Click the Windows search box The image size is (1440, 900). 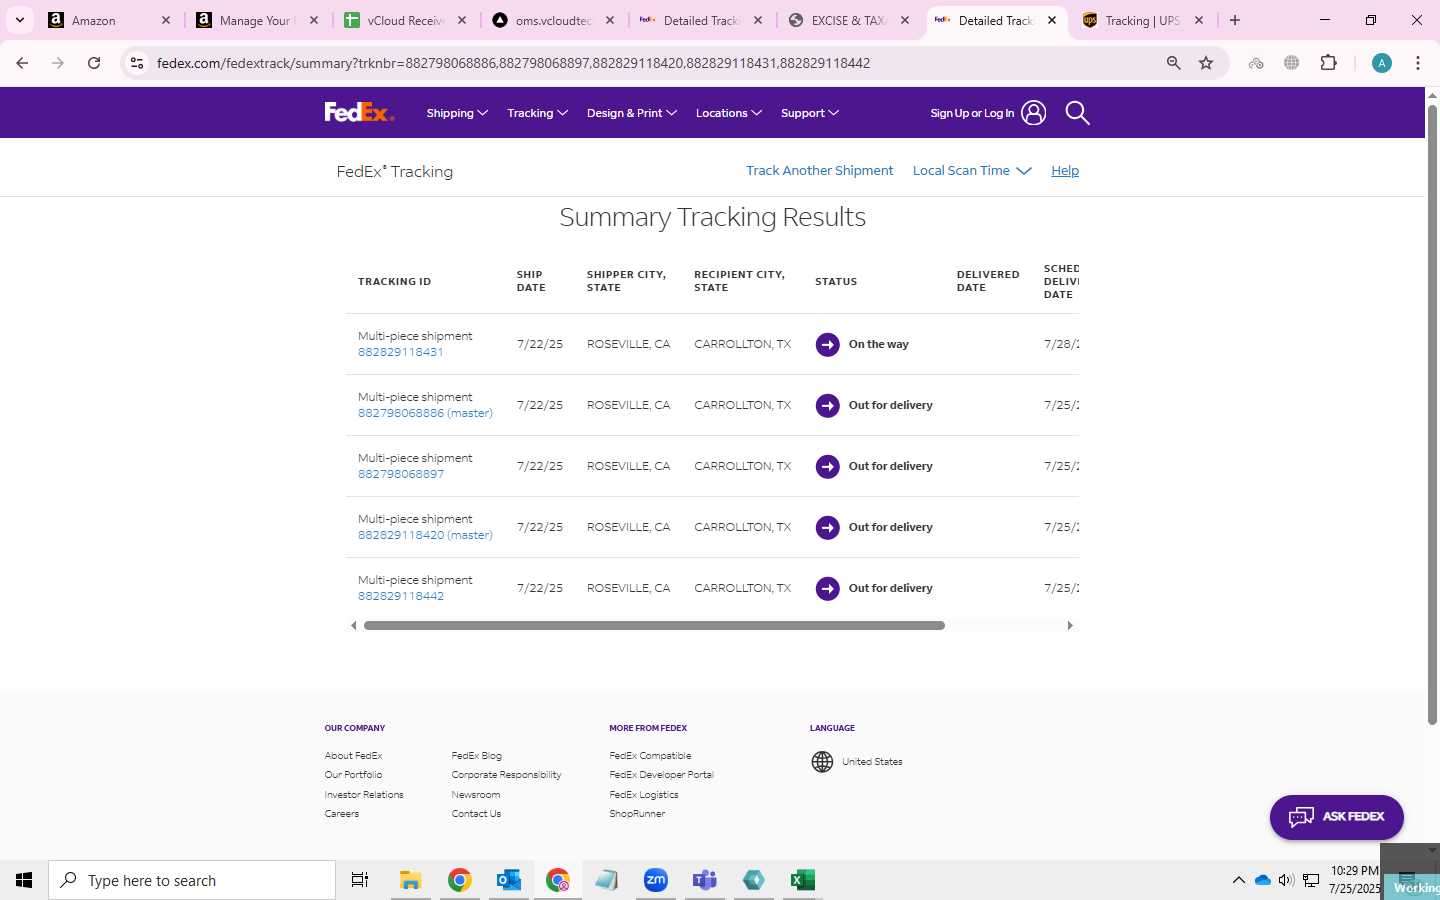pos(192,880)
